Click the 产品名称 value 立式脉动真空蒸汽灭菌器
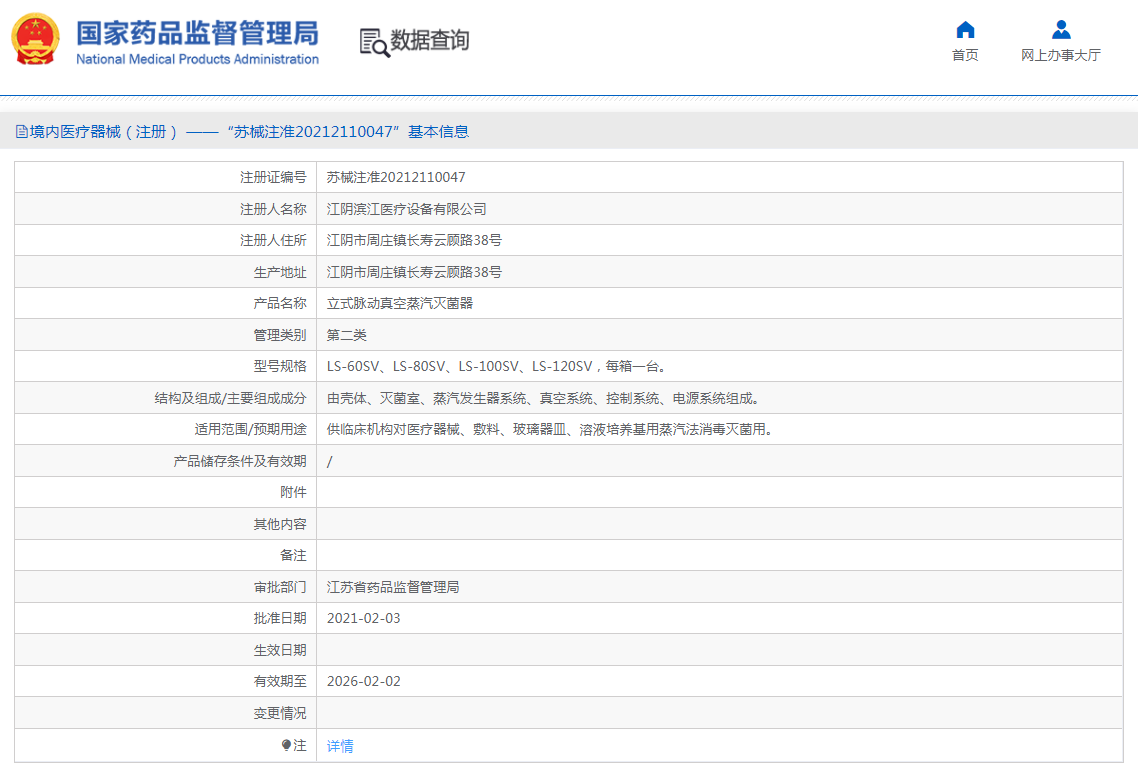Screen dimensions: 1138x769 click(x=398, y=302)
